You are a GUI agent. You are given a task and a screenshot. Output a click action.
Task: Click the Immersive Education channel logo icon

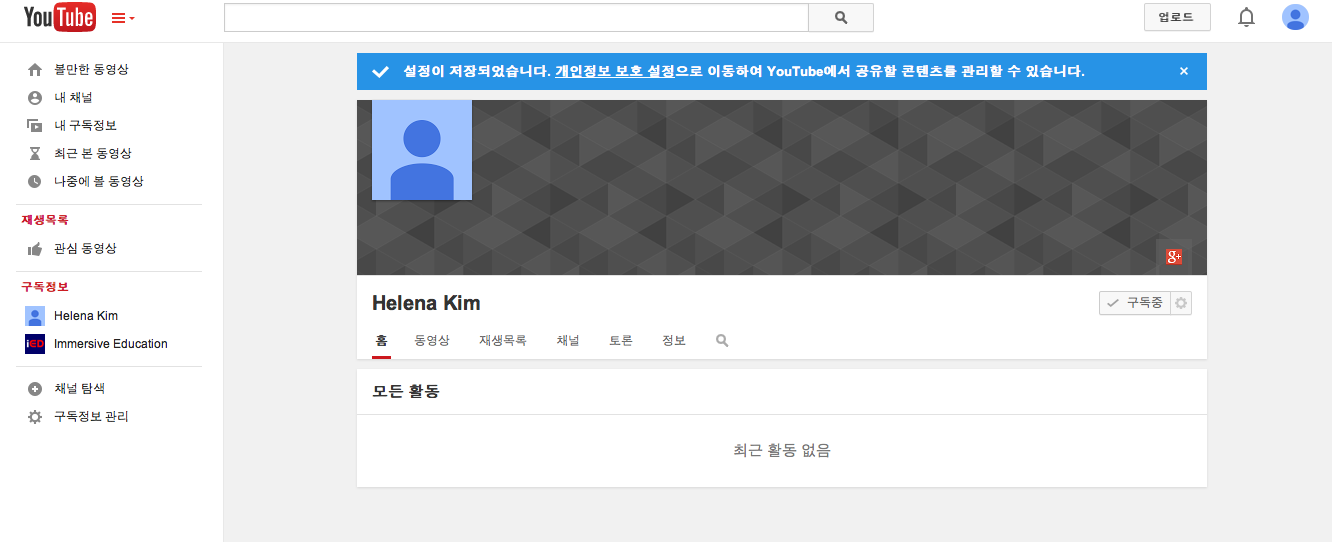click(x=35, y=344)
